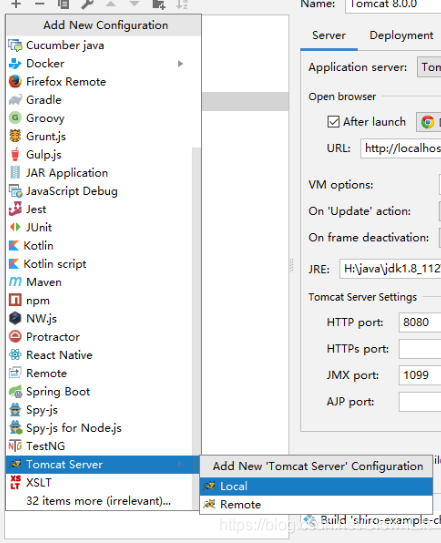Create new folder via the folder icon
441x543 pixels.
tap(158, 4)
